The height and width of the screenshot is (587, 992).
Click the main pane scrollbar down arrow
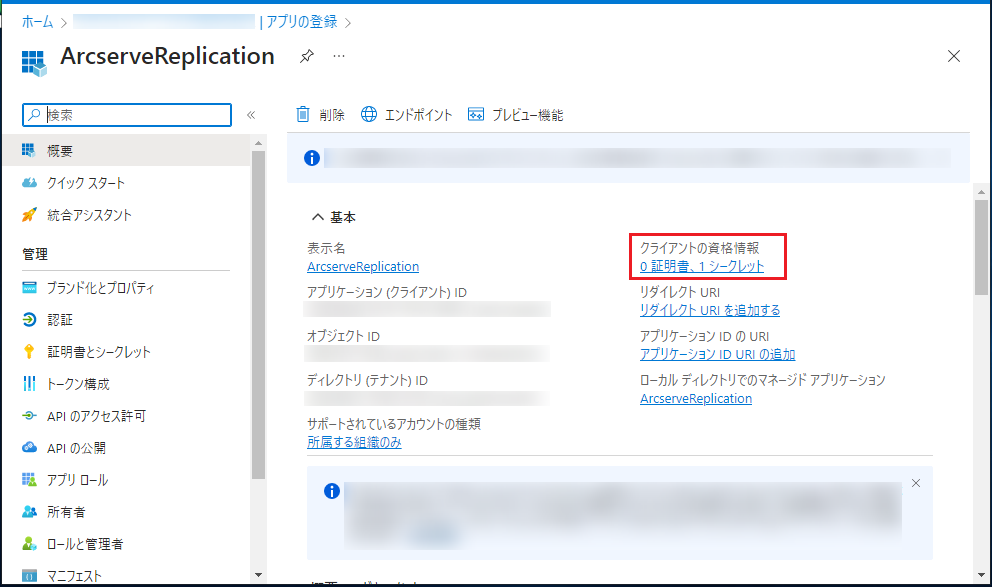pos(981,575)
